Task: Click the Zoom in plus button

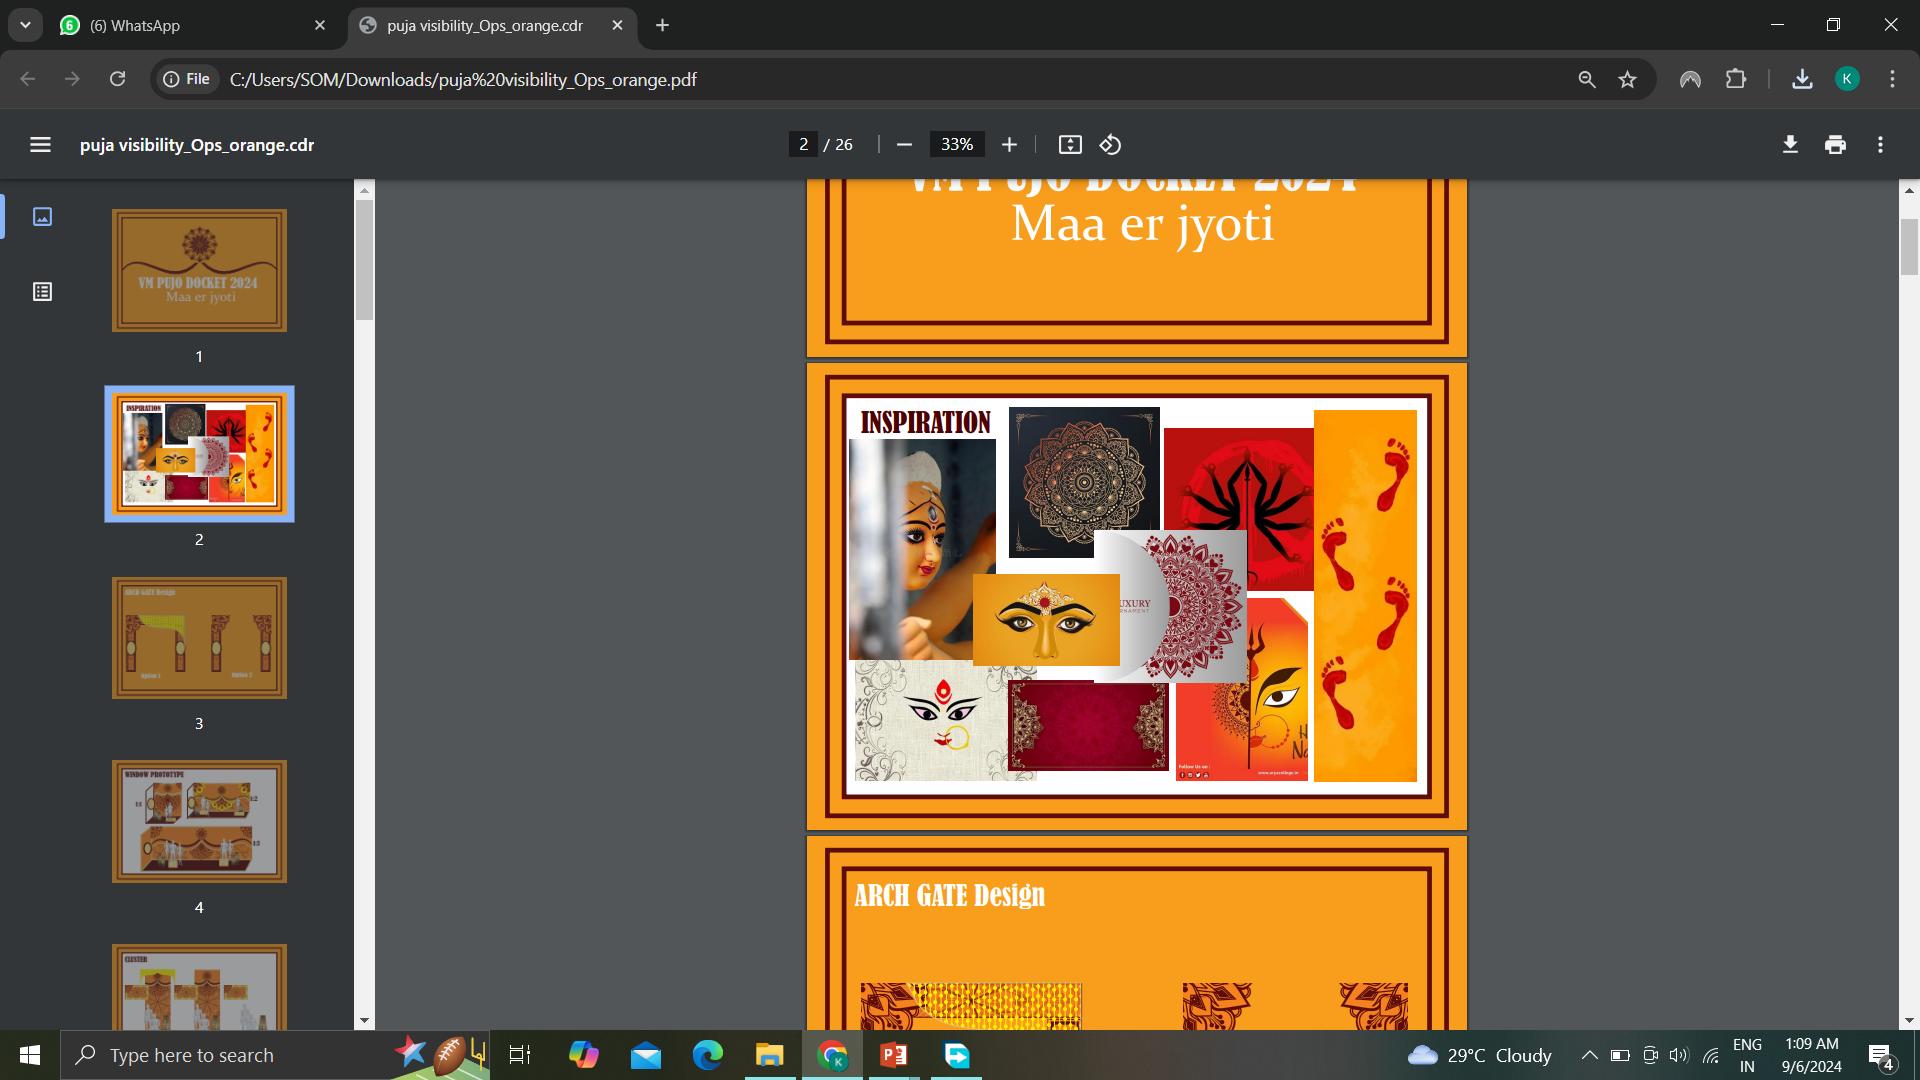Action: [x=1009, y=145]
